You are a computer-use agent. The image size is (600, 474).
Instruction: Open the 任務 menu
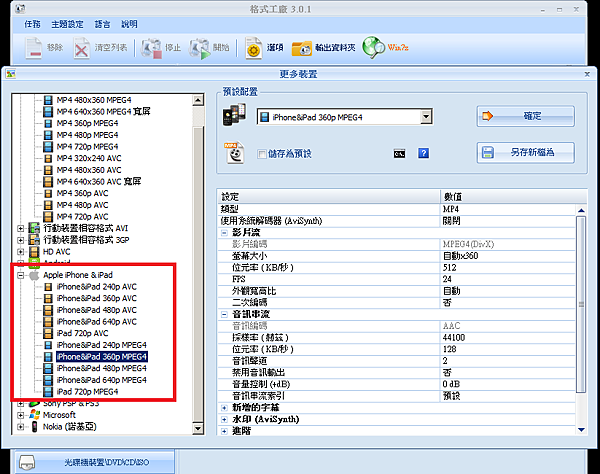[x=32, y=24]
